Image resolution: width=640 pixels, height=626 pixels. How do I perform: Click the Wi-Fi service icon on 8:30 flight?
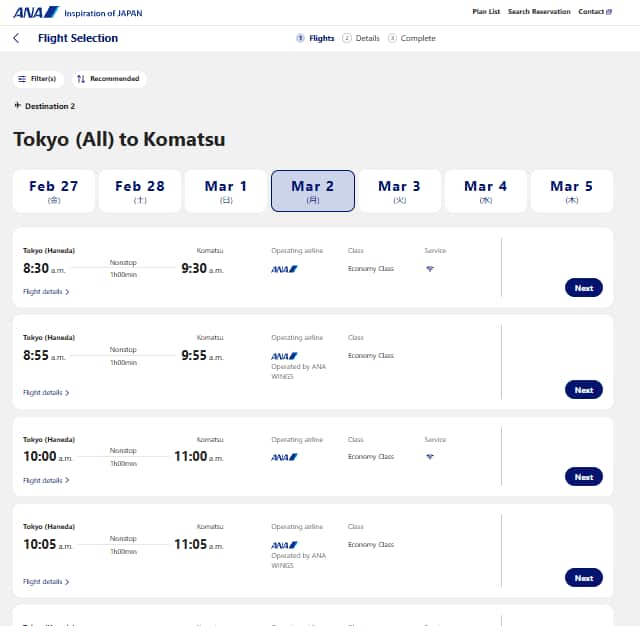430,269
